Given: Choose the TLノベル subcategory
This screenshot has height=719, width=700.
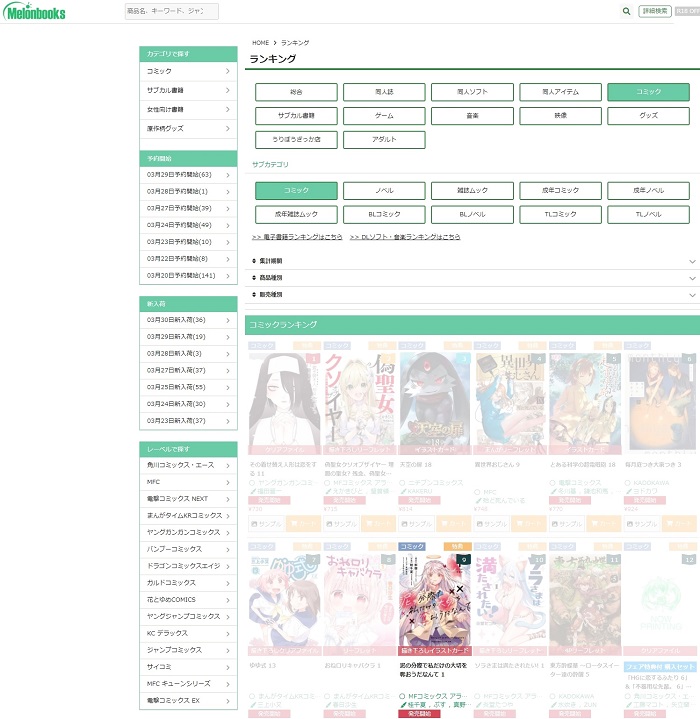Looking at the screenshot, I should click(x=648, y=214).
